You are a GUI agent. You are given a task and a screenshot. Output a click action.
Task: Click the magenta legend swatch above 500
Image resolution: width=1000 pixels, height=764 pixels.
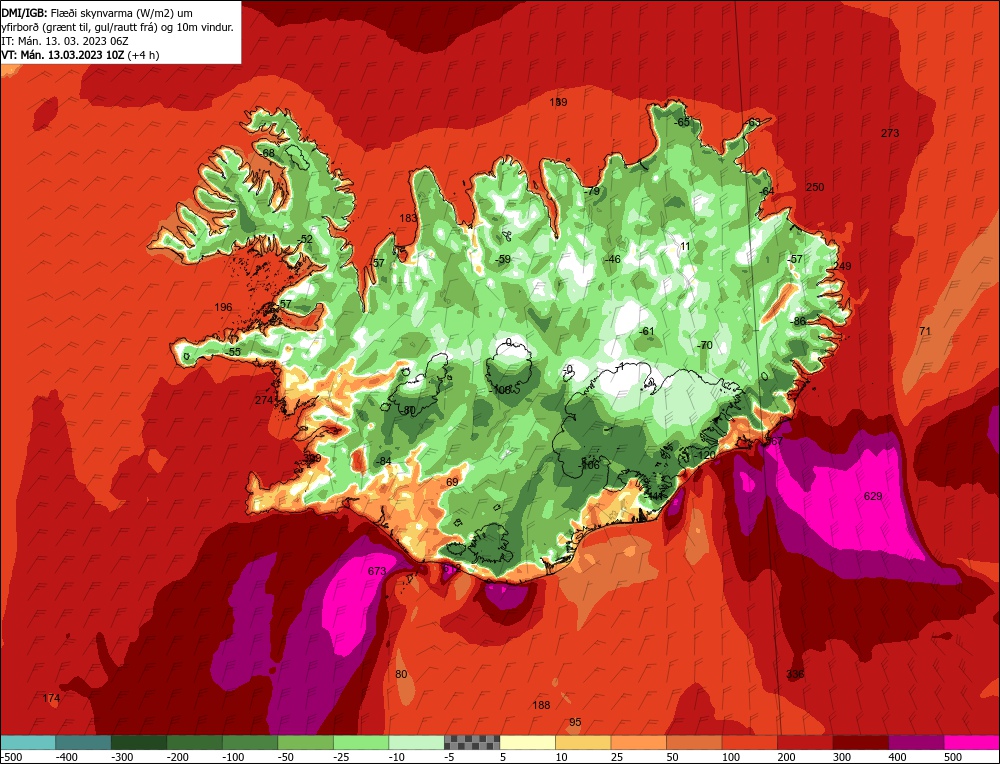point(971,742)
